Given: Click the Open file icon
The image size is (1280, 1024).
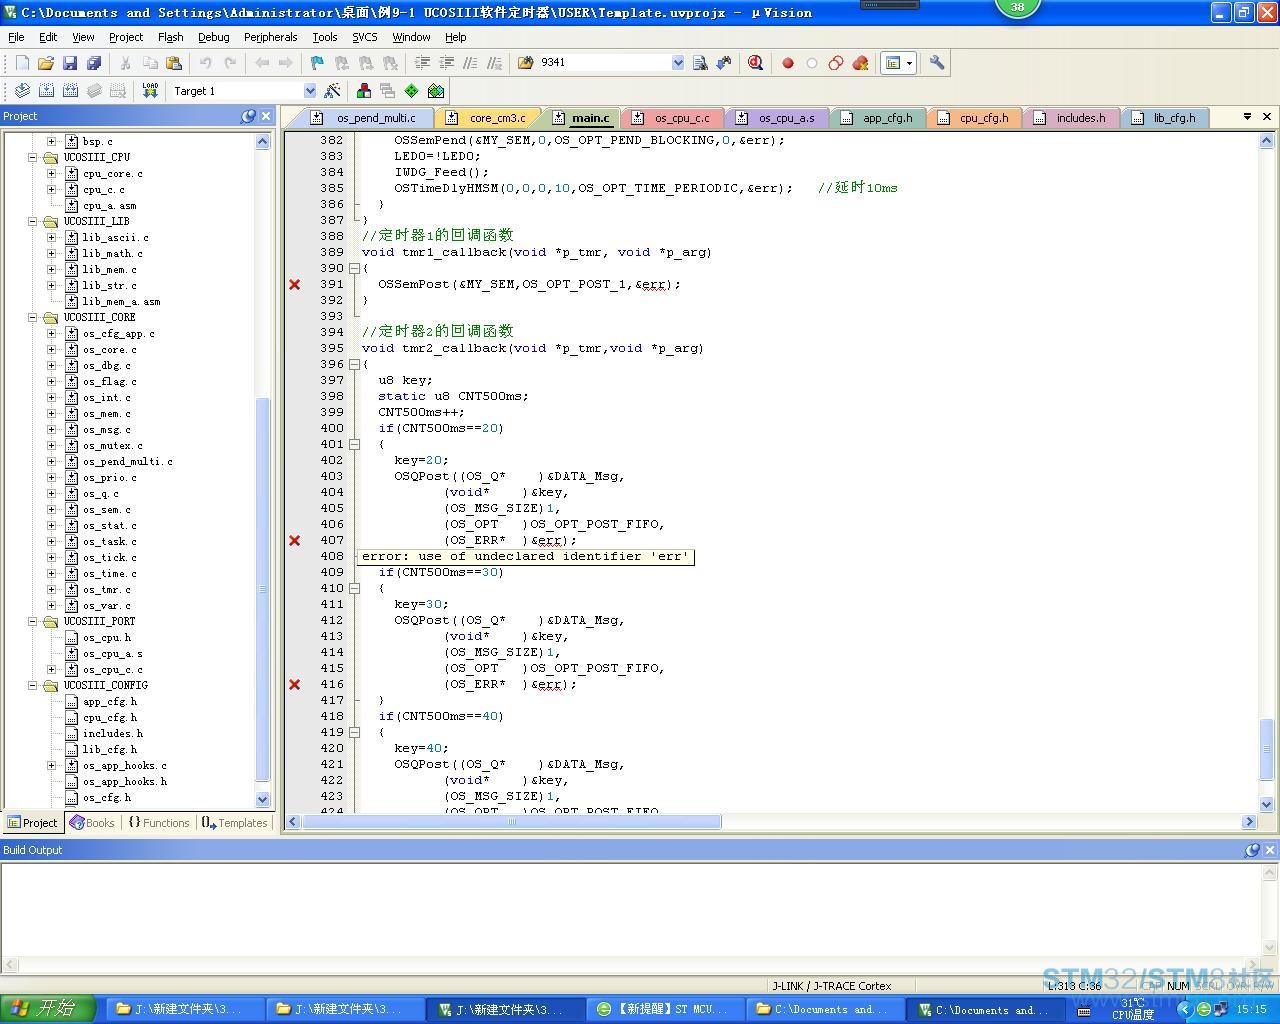Looking at the screenshot, I should click(x=46, y=63).
